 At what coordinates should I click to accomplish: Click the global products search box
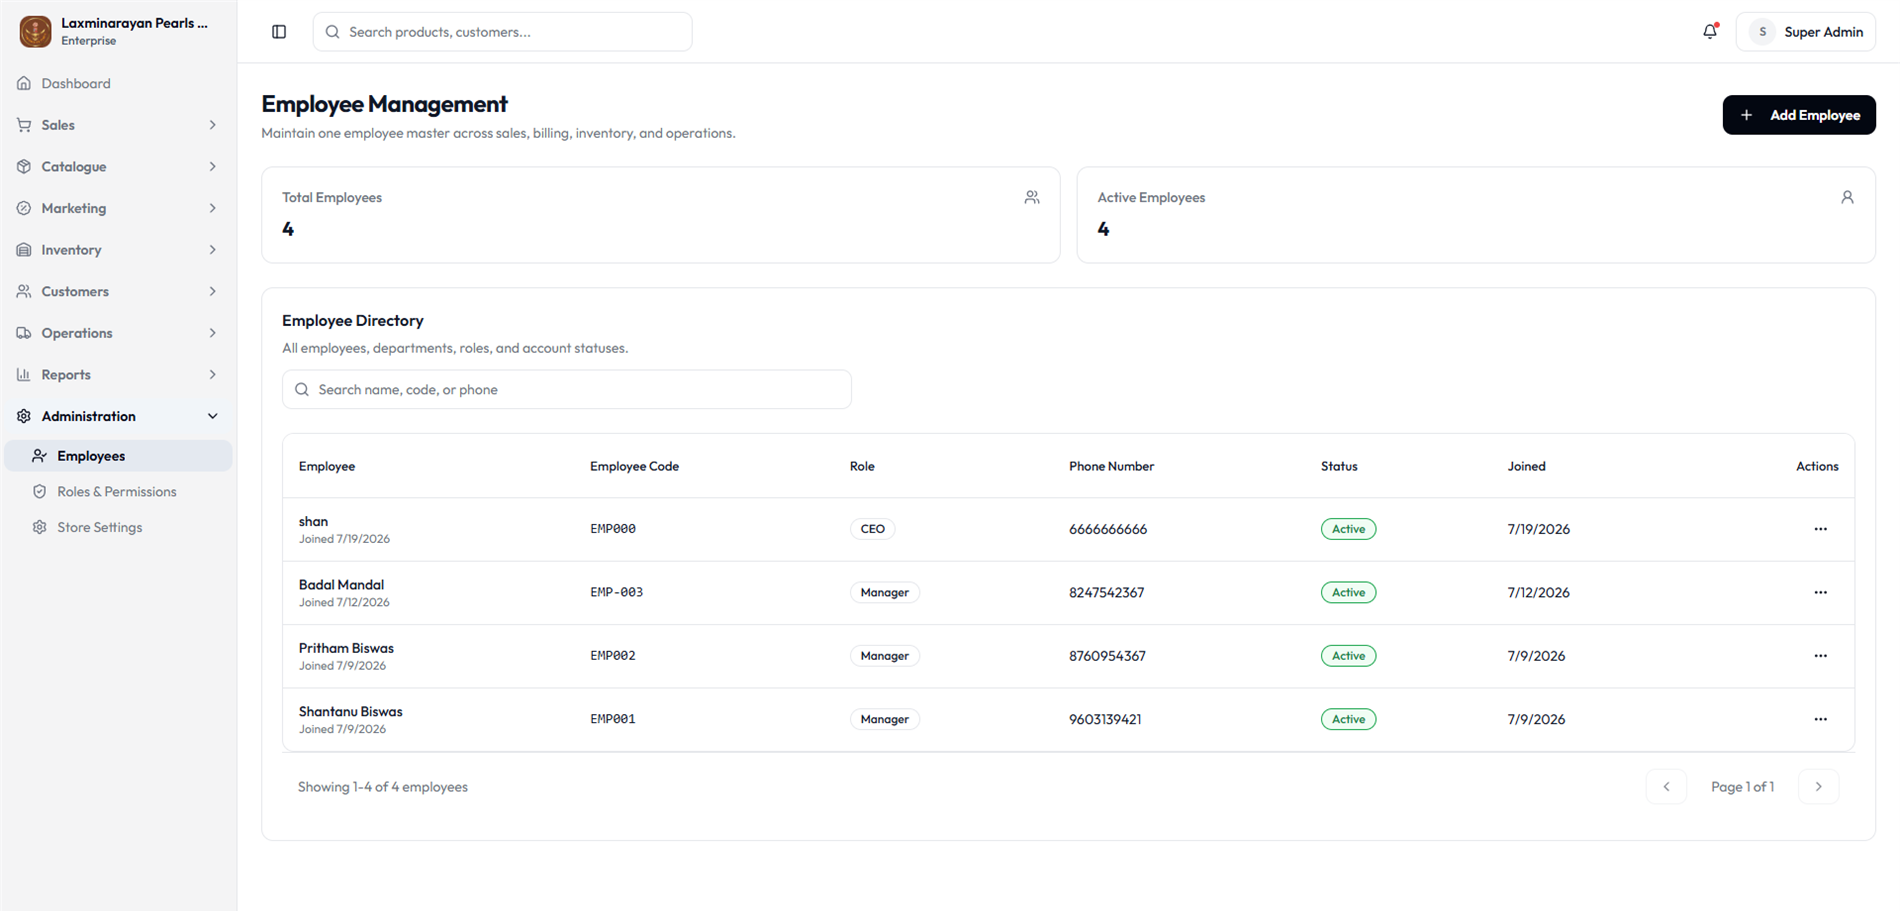point(502,32)
